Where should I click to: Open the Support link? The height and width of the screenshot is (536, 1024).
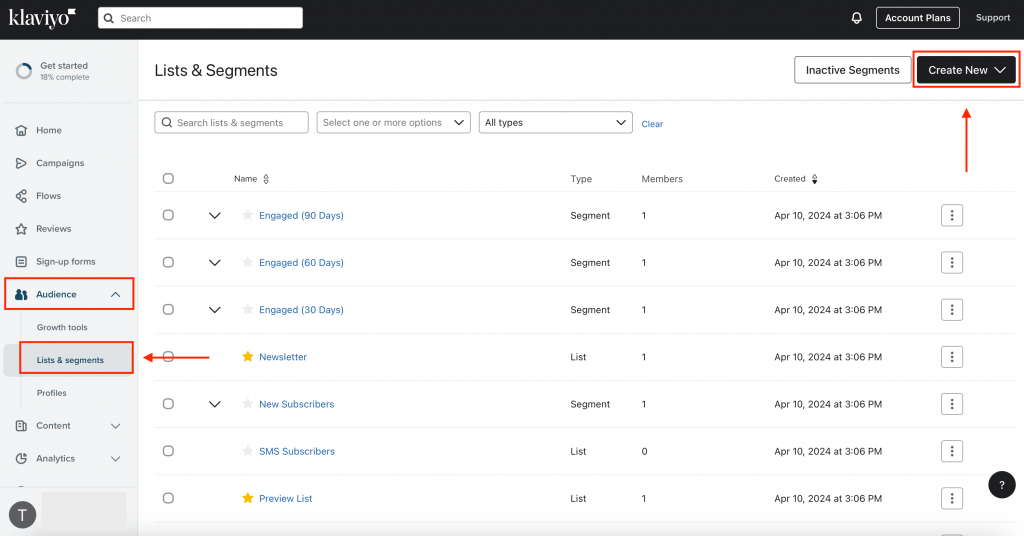[x=993, y=18]
